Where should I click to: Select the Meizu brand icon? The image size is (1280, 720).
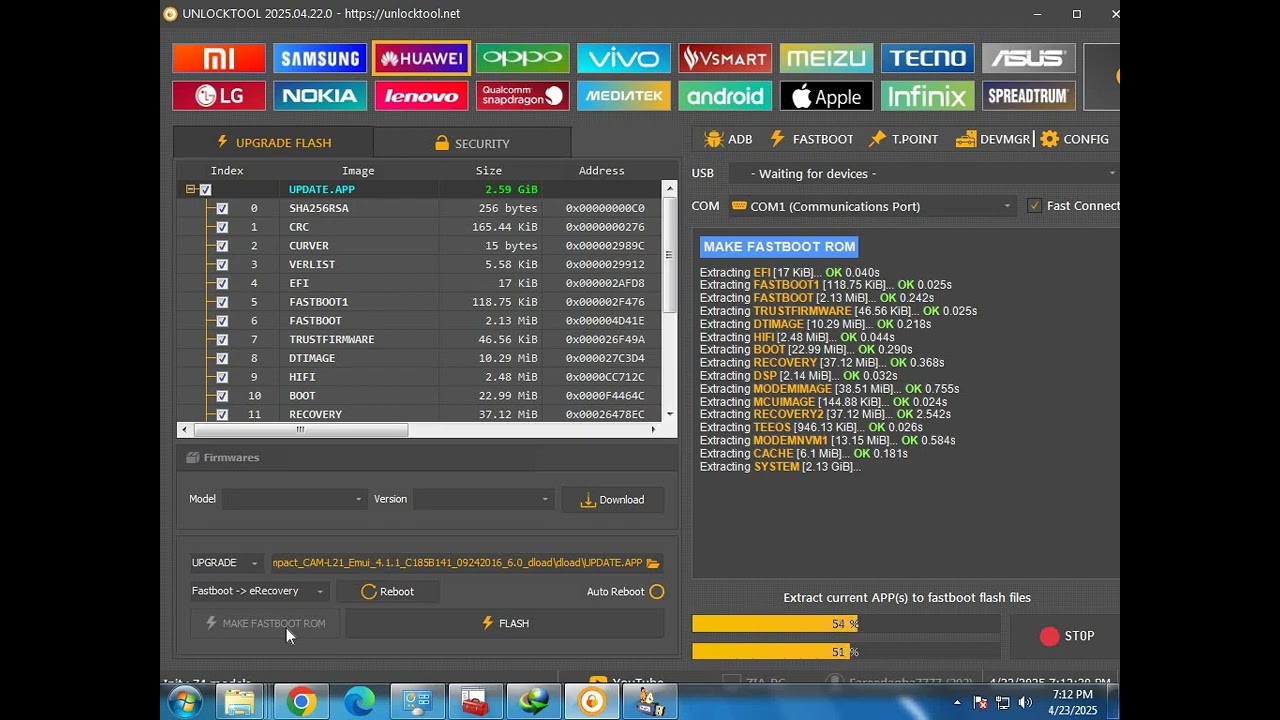tap(826, 58)
